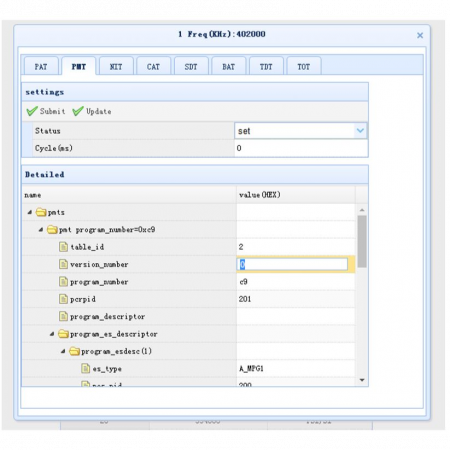Click the Update button
The height and width of the screenshot is (450, 450).
click(x=92, y=111)
